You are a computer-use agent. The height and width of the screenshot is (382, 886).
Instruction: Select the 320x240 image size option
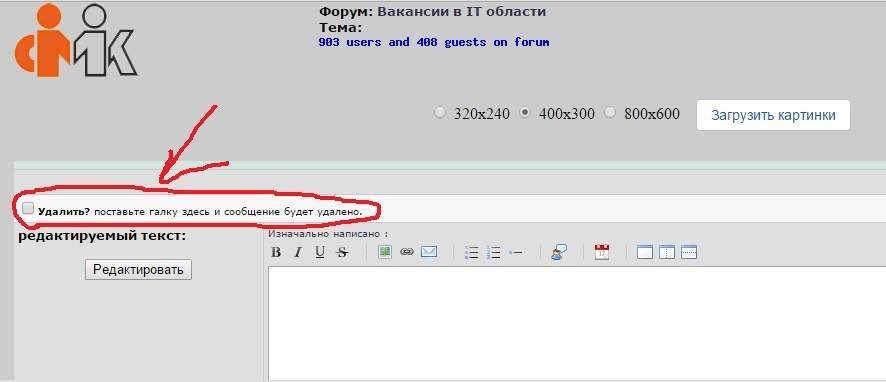coord(439,112)
